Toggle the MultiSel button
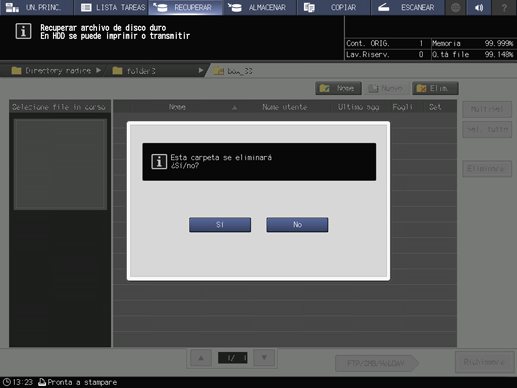Screen dimensions: 517x388 coord(487,109)
